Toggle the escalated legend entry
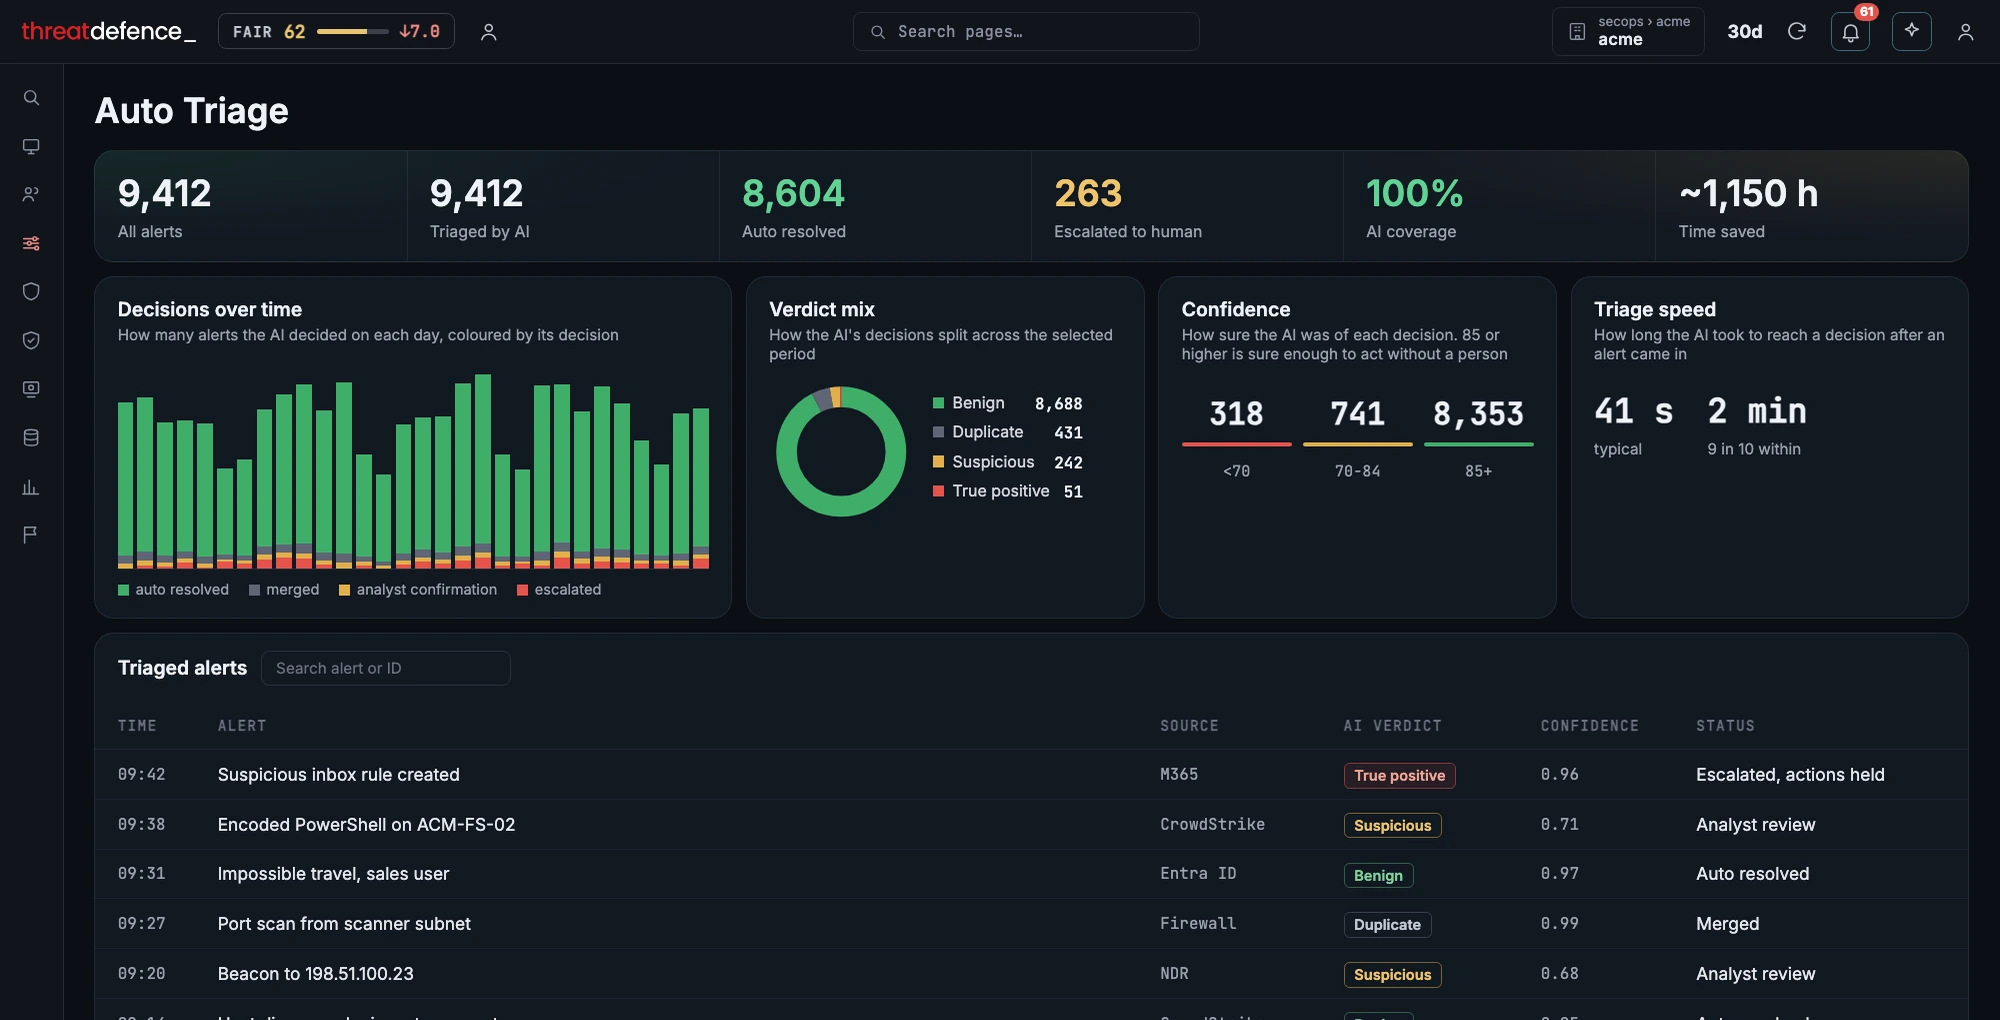 pos(559,590)
